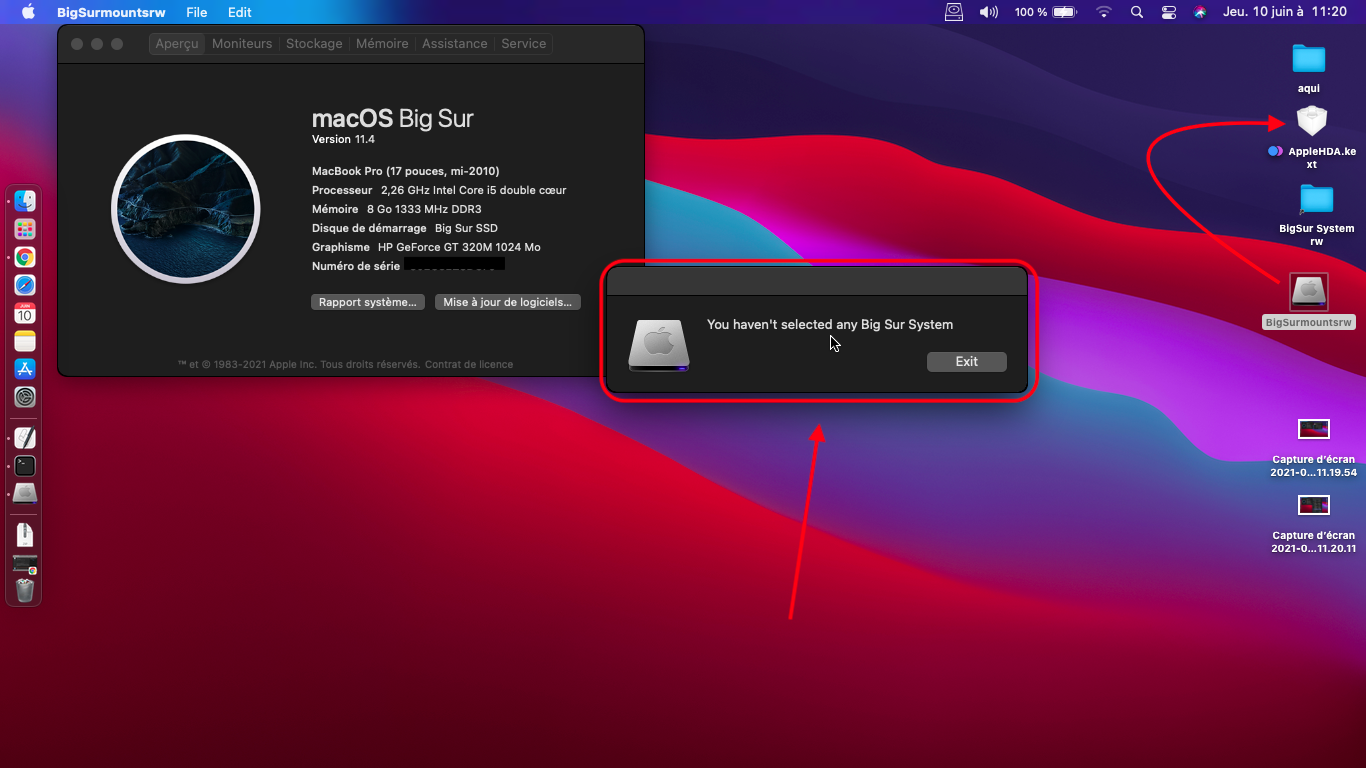
Task: Open the BigSurmountsrw application menu
Action: pos(112,12)
